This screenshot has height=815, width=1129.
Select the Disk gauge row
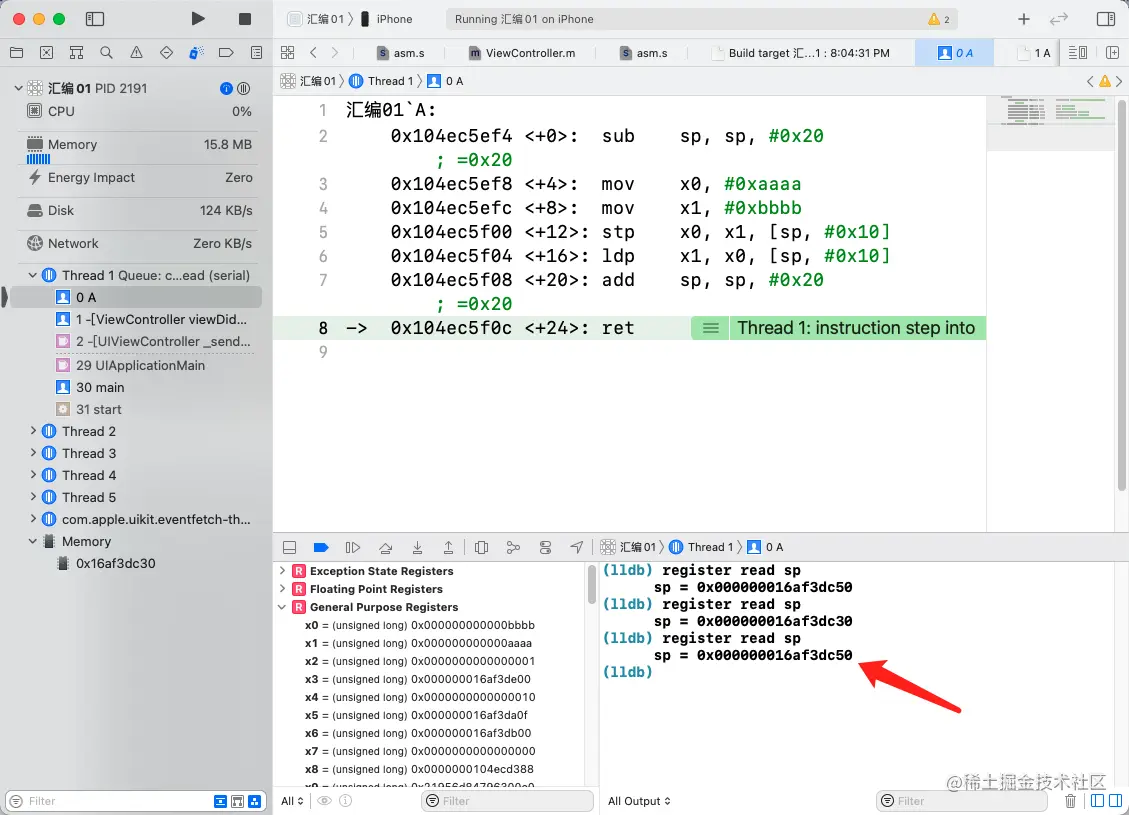coord(138,211)
